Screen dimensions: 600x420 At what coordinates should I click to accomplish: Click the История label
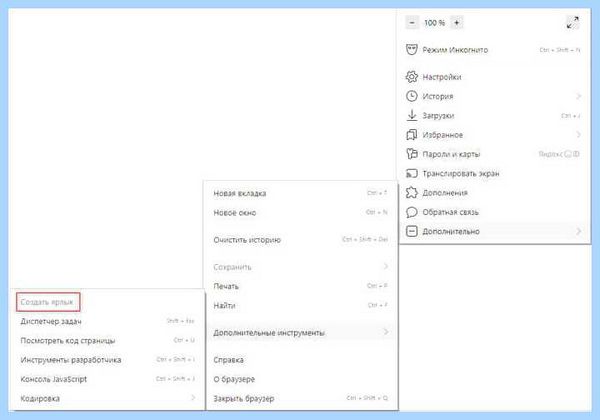pos(438,96)
